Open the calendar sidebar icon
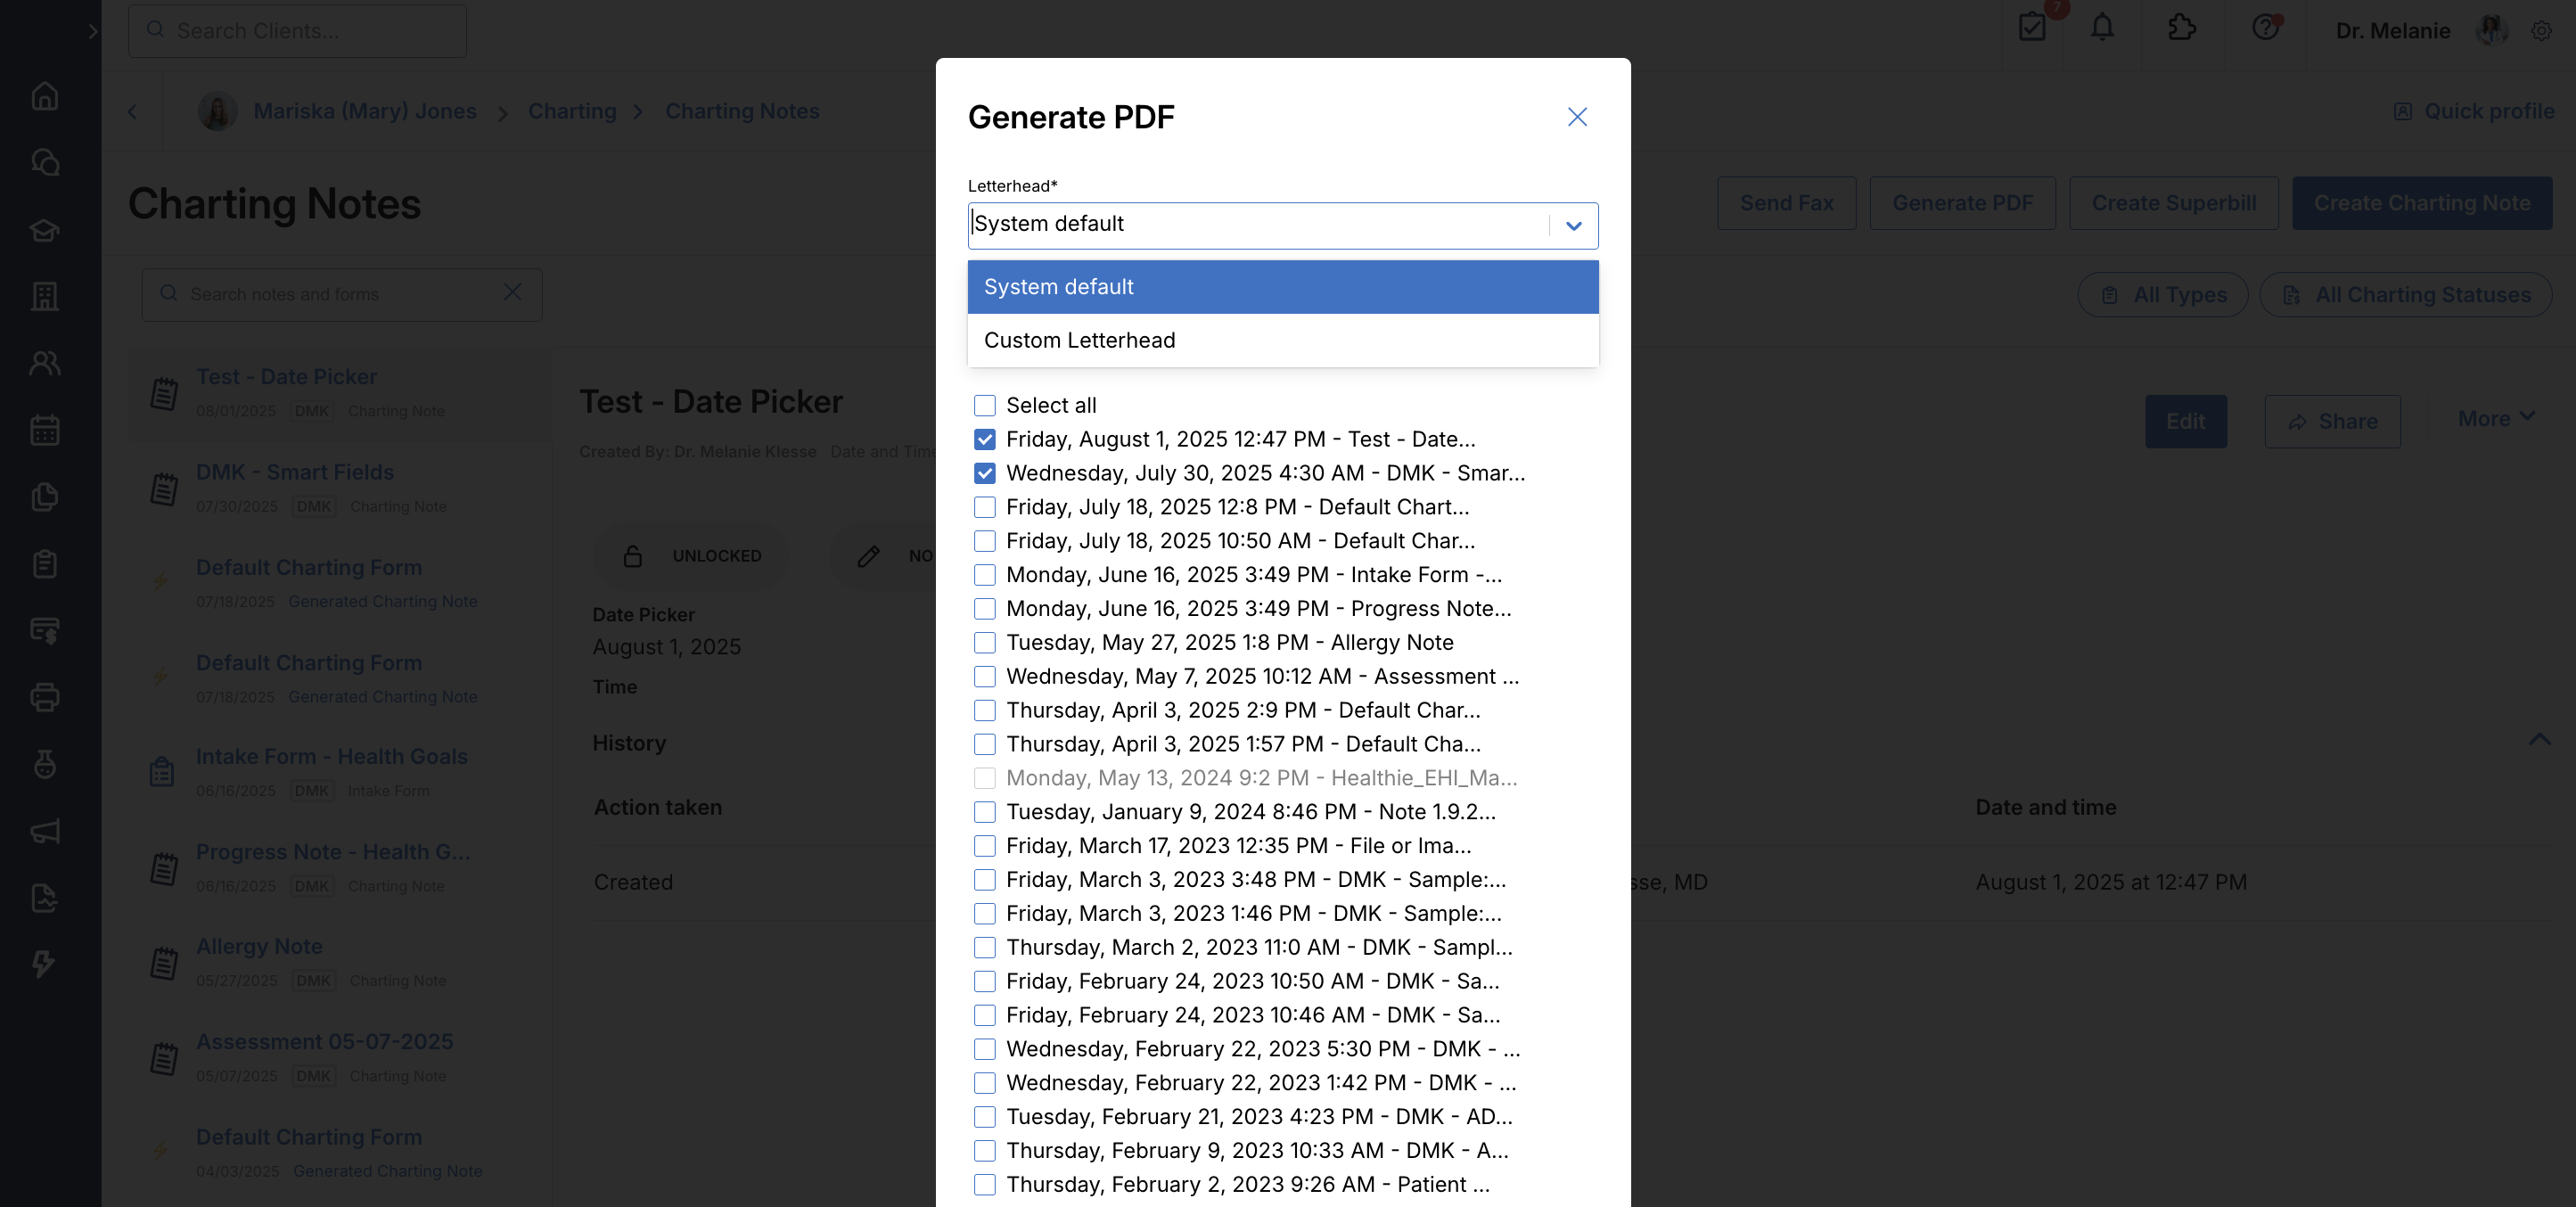 tap(45, 430)
